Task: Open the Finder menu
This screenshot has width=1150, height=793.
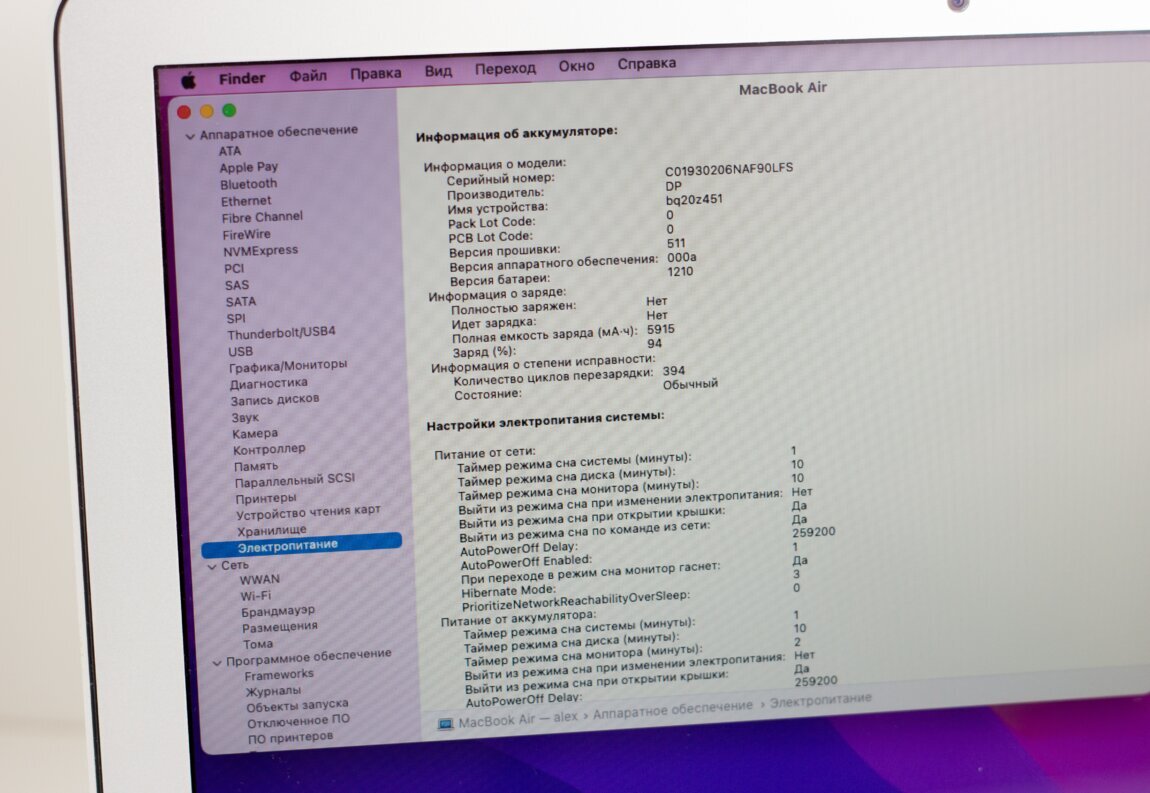Action: pos(242,78)
